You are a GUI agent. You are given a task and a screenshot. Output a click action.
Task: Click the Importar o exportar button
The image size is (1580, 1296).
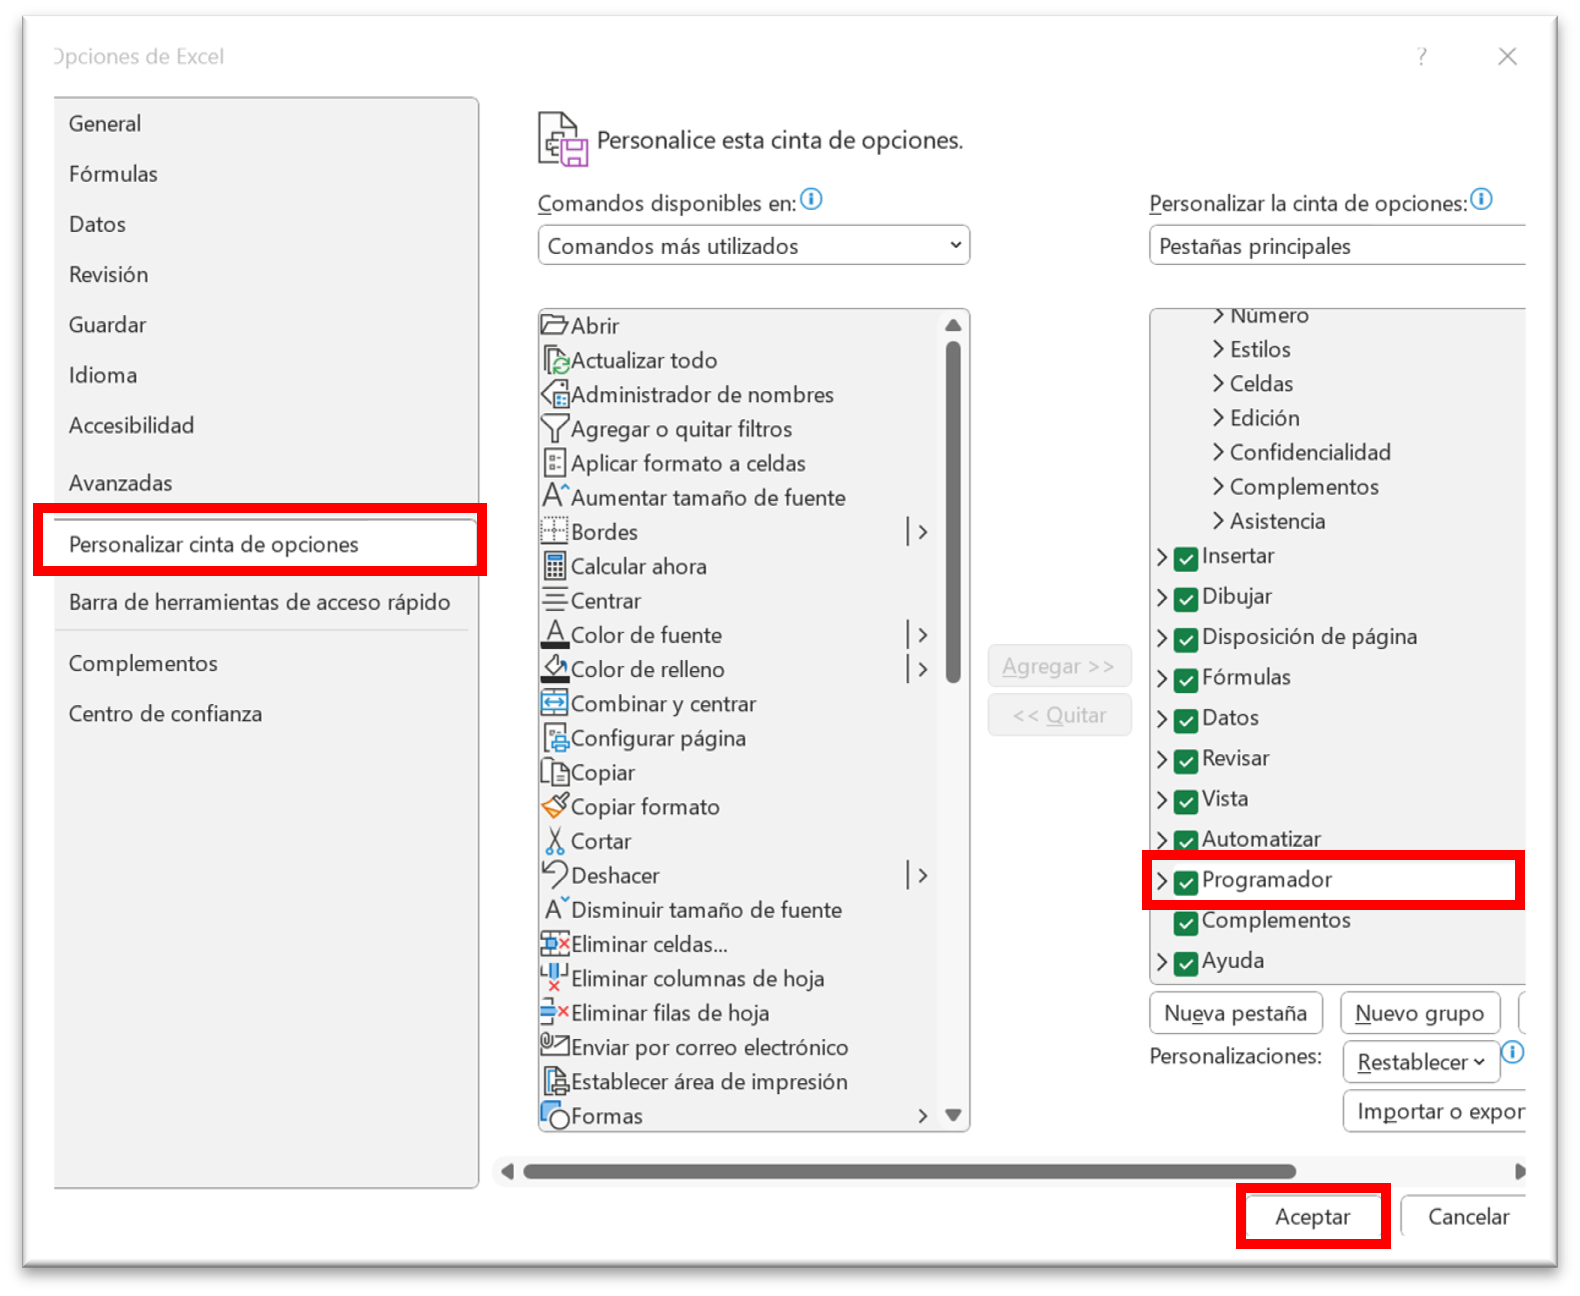[1435, 1111]
